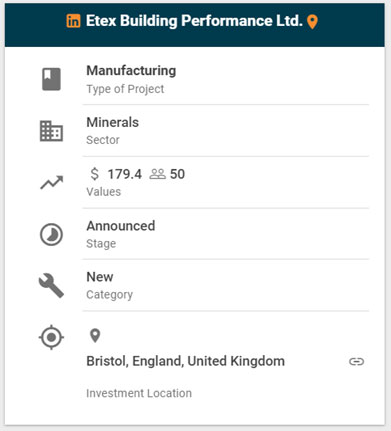Open the LinkedIn icon in the header
This screenshot has height=431, width=391.
[73, 21]
